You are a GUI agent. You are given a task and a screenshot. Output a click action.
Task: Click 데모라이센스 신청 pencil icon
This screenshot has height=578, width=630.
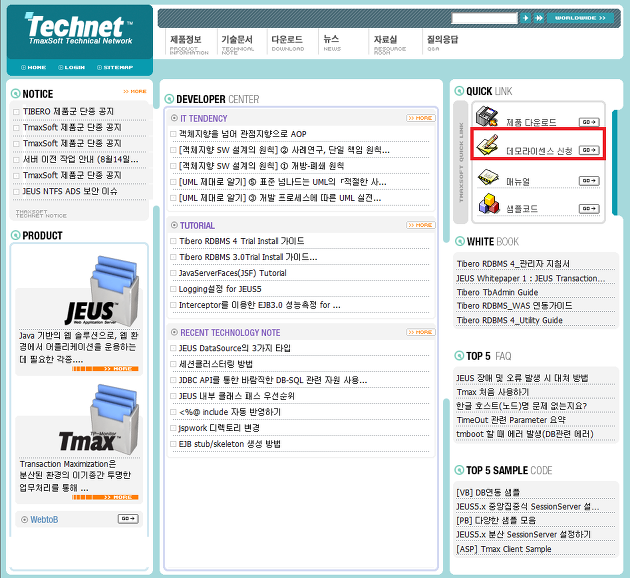click(487, 145)
